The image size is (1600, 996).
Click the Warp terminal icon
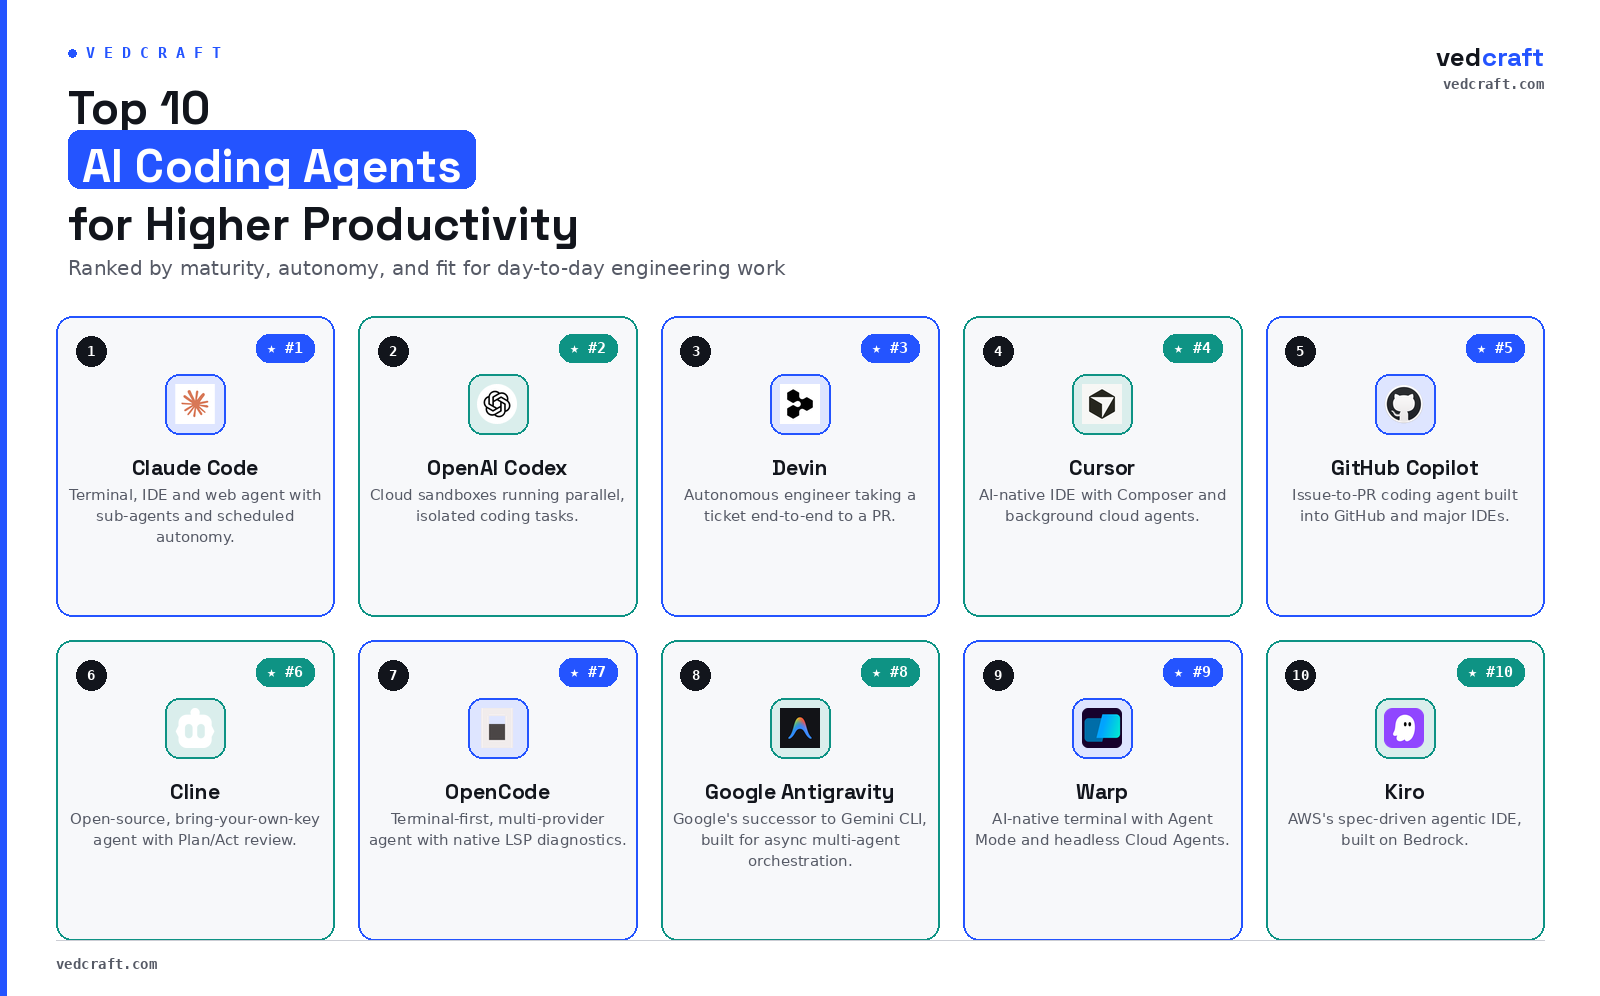[x=1102, y=728]
